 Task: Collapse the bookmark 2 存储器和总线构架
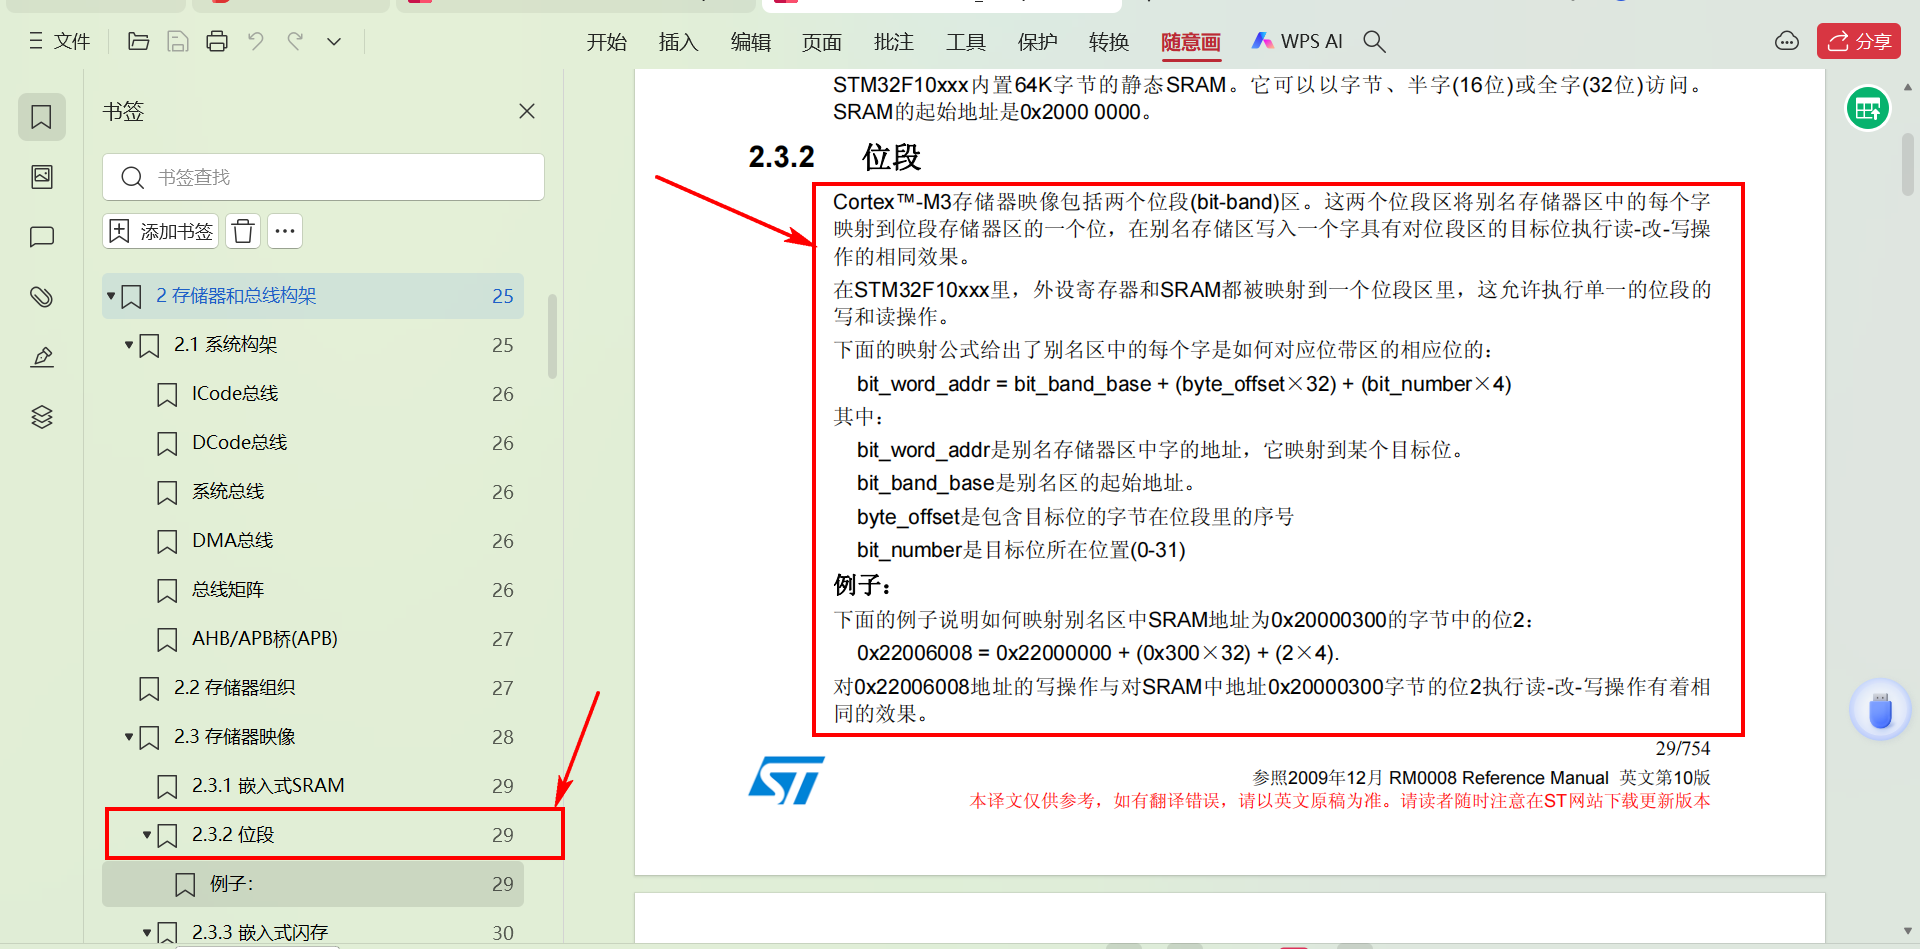click(x=111, y=296)
